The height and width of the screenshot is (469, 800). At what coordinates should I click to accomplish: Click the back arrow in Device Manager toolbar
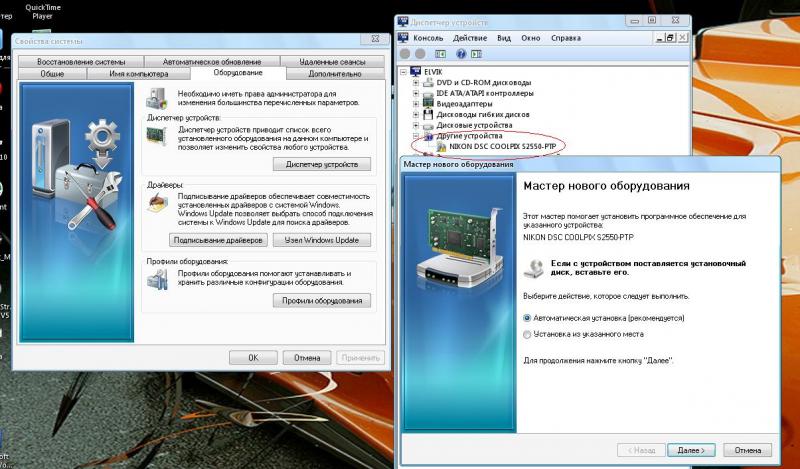coord(405,54)
